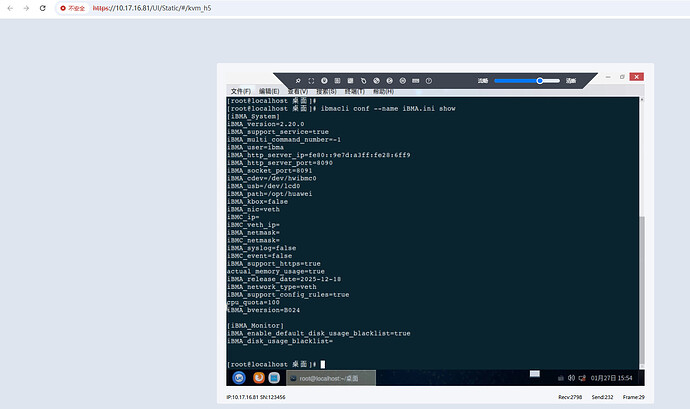Open the 文件(F) menu in terminal
This screenshot has width=690, height=409.
tap(241, 91)
